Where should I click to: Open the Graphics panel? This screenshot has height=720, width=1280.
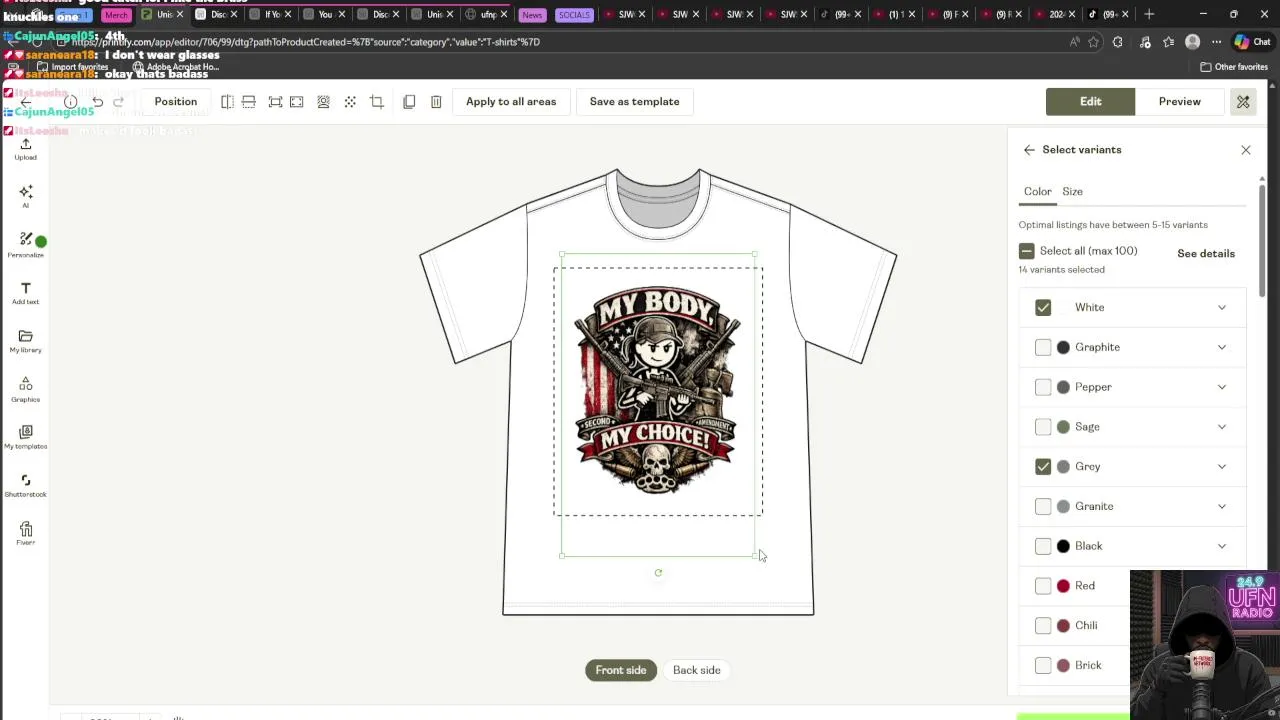(x=25, y=390)
